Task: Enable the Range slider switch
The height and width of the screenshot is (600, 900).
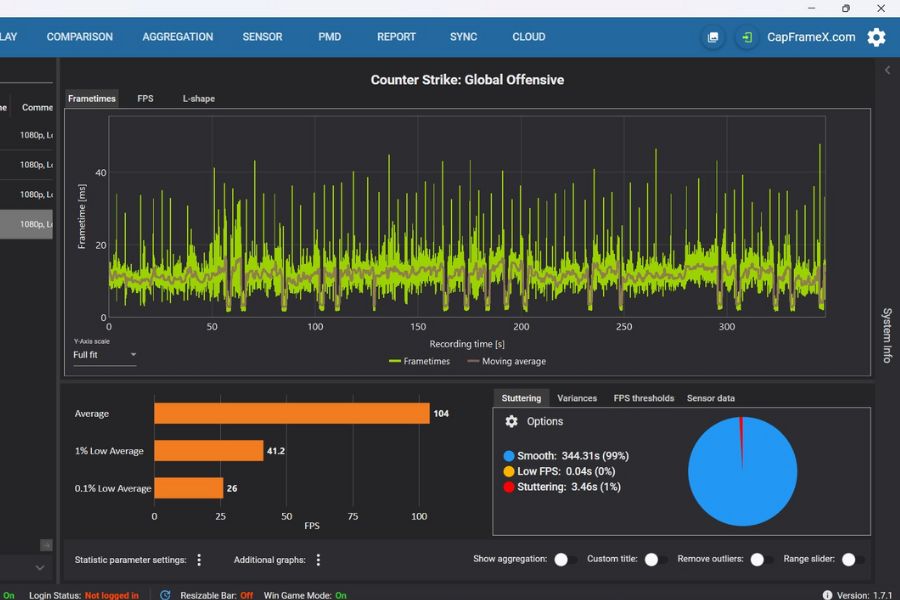Action: (x=852, y=560)
